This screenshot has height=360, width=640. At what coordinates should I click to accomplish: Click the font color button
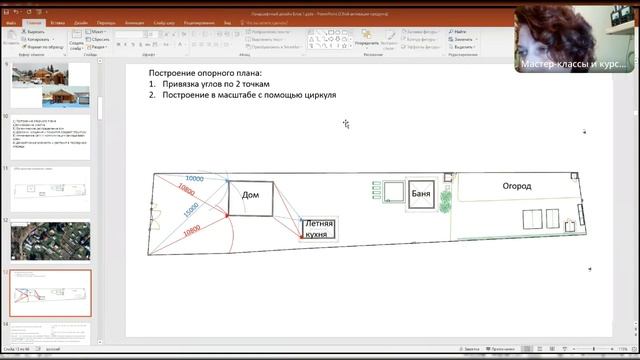pos(180,44)
